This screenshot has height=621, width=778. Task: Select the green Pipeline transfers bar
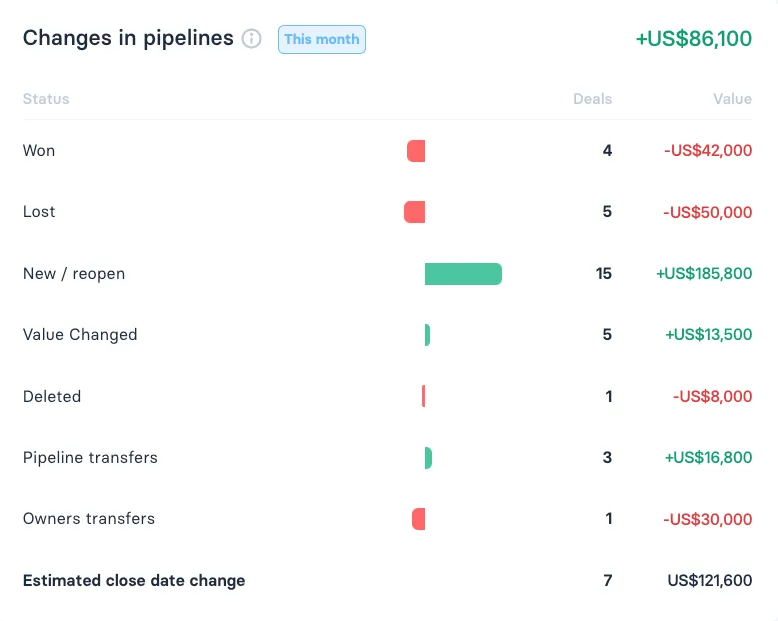pyautogui.click(x=428, y=458)
